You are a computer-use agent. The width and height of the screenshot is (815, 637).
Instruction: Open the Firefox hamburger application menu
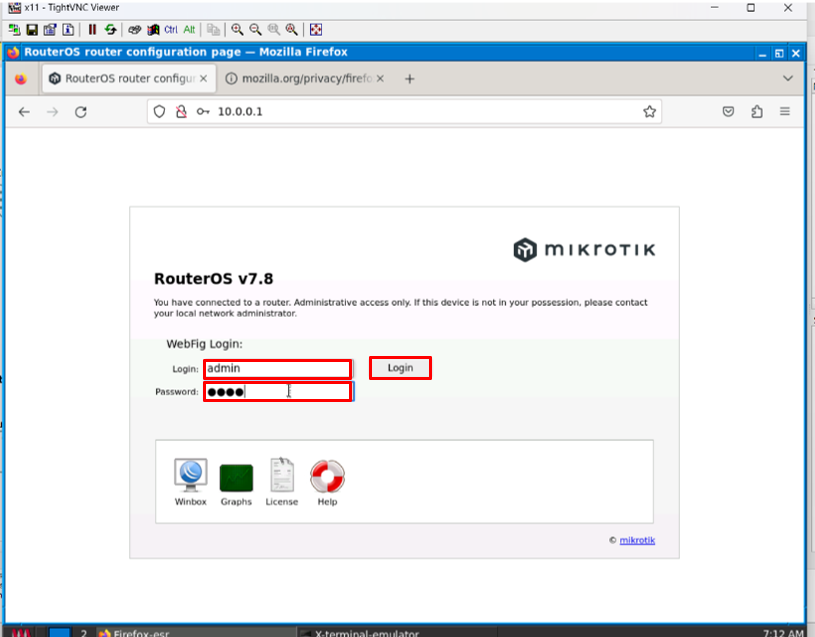pos(785,112)
